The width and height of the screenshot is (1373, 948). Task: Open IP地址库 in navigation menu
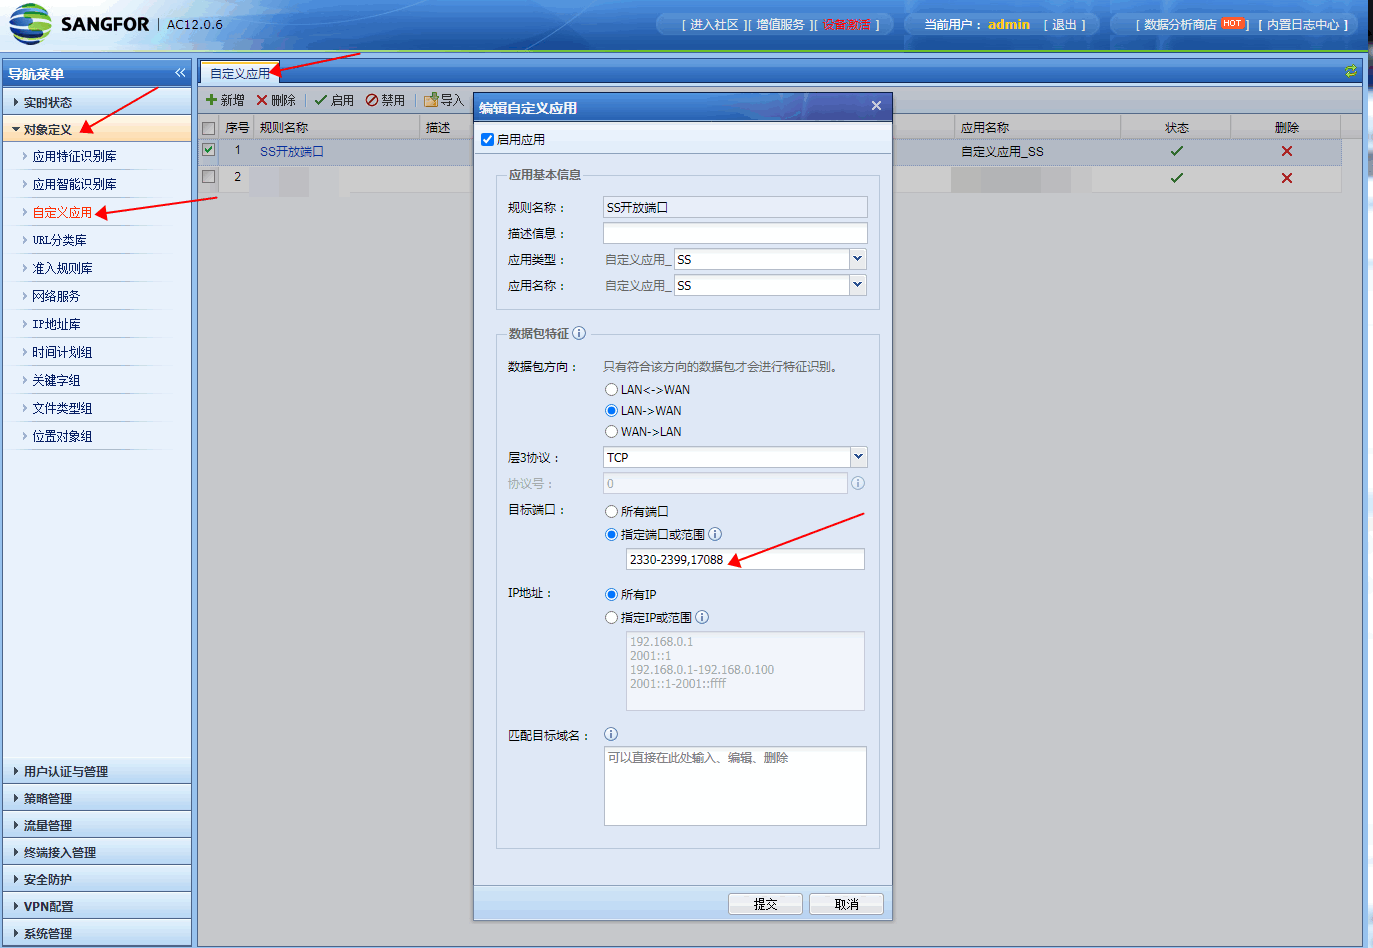[56, 324]
